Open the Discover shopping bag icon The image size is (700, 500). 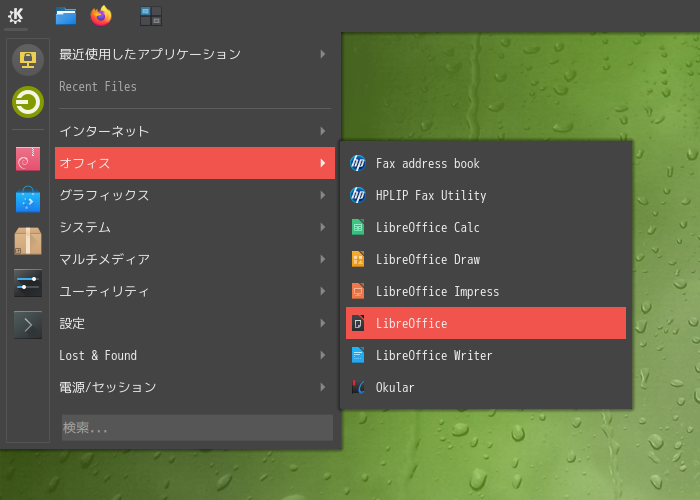[28, 200]
